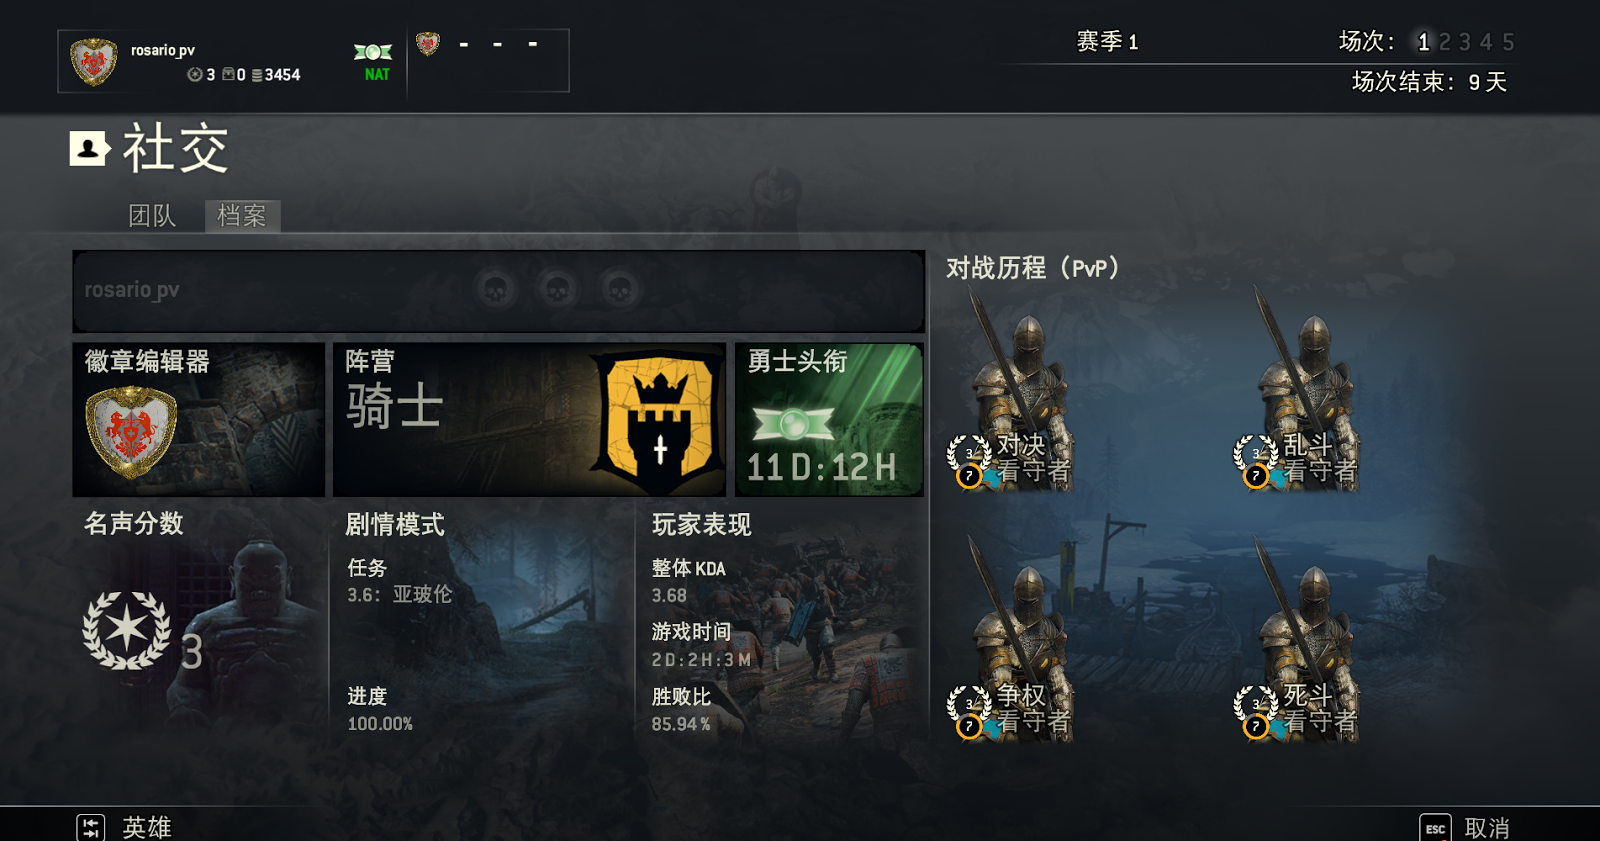
Task: Click the player emblem in top-left profile
Action: (94, 62)
